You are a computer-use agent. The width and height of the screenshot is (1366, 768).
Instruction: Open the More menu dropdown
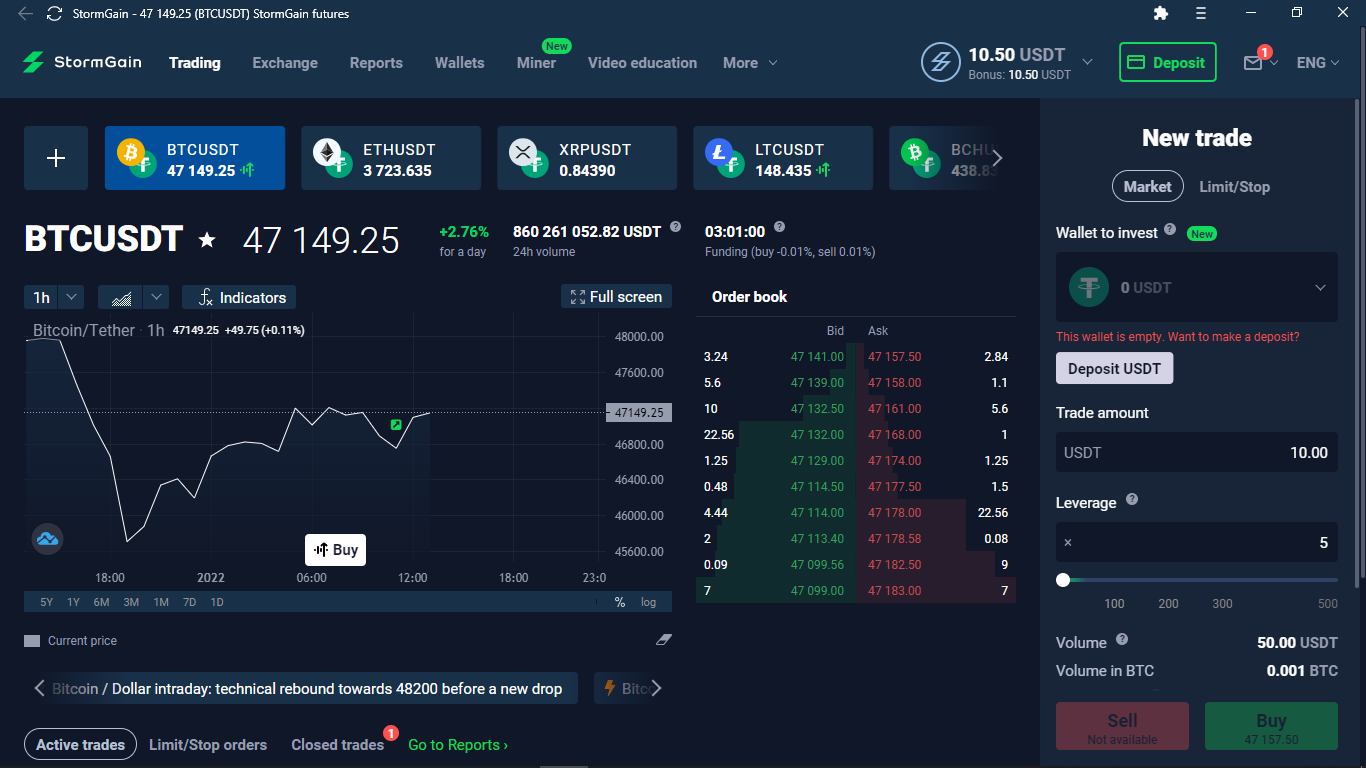coord(750,62)
